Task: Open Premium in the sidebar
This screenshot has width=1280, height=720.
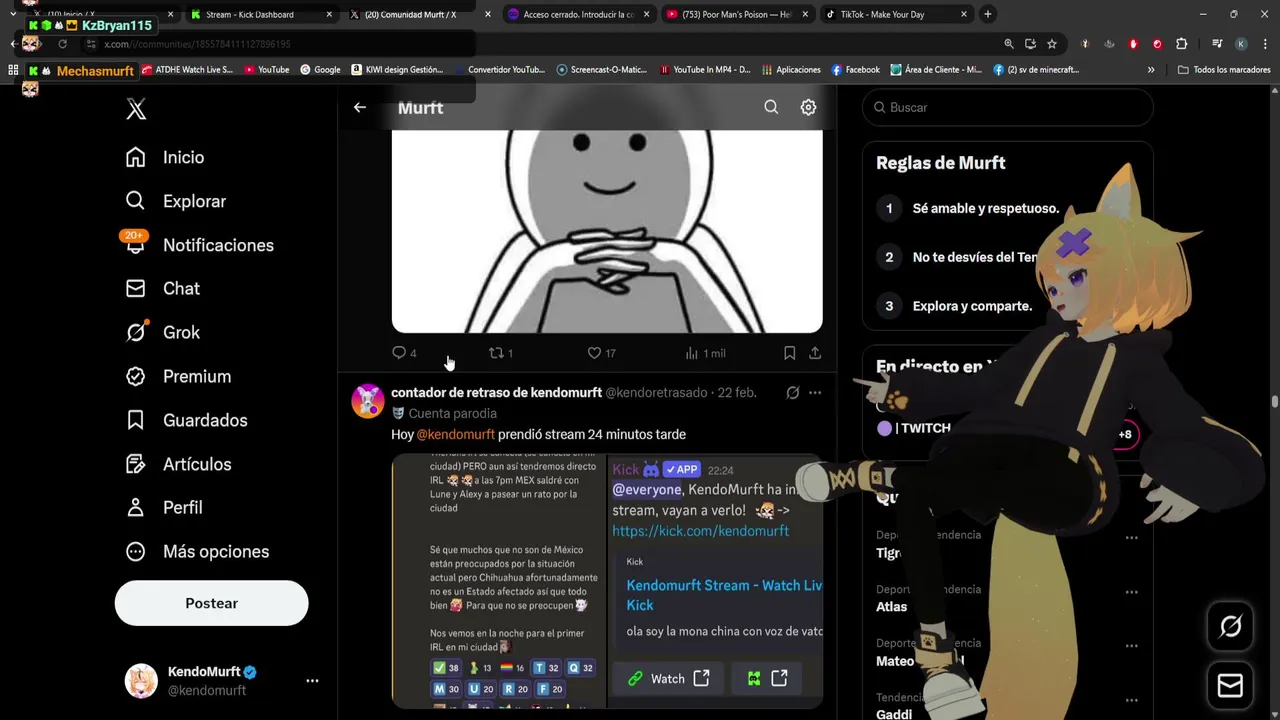Action: coord(178,376)
